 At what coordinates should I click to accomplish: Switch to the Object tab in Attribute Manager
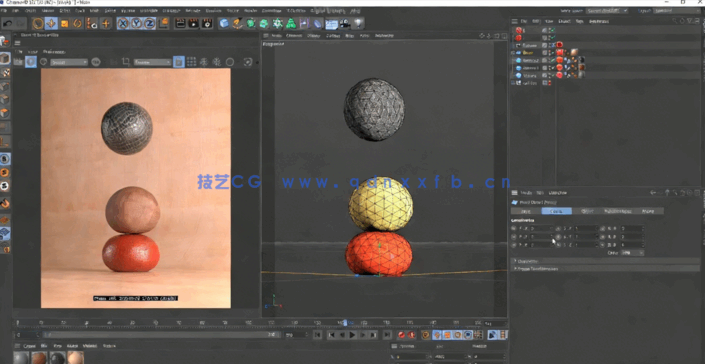pyautogui.click(x=587, y=211)
